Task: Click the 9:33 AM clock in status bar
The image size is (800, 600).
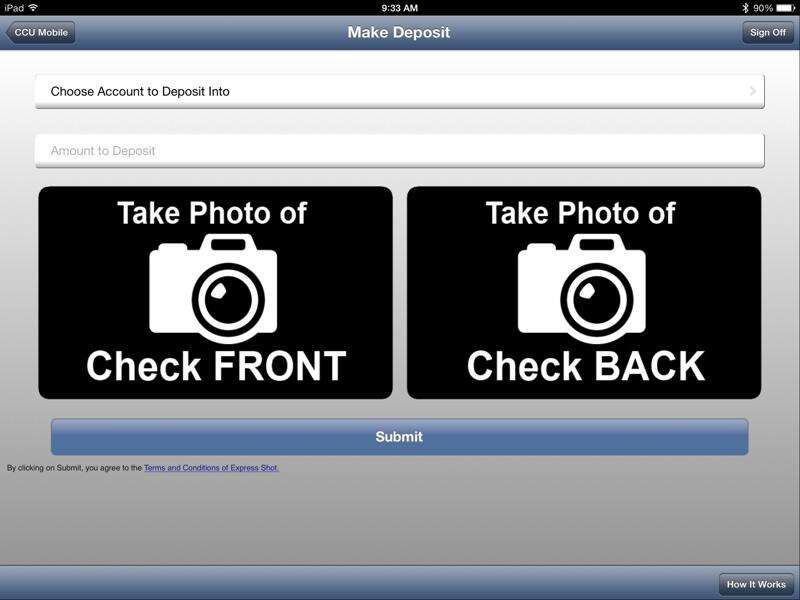Action: (x=399, y=8)
